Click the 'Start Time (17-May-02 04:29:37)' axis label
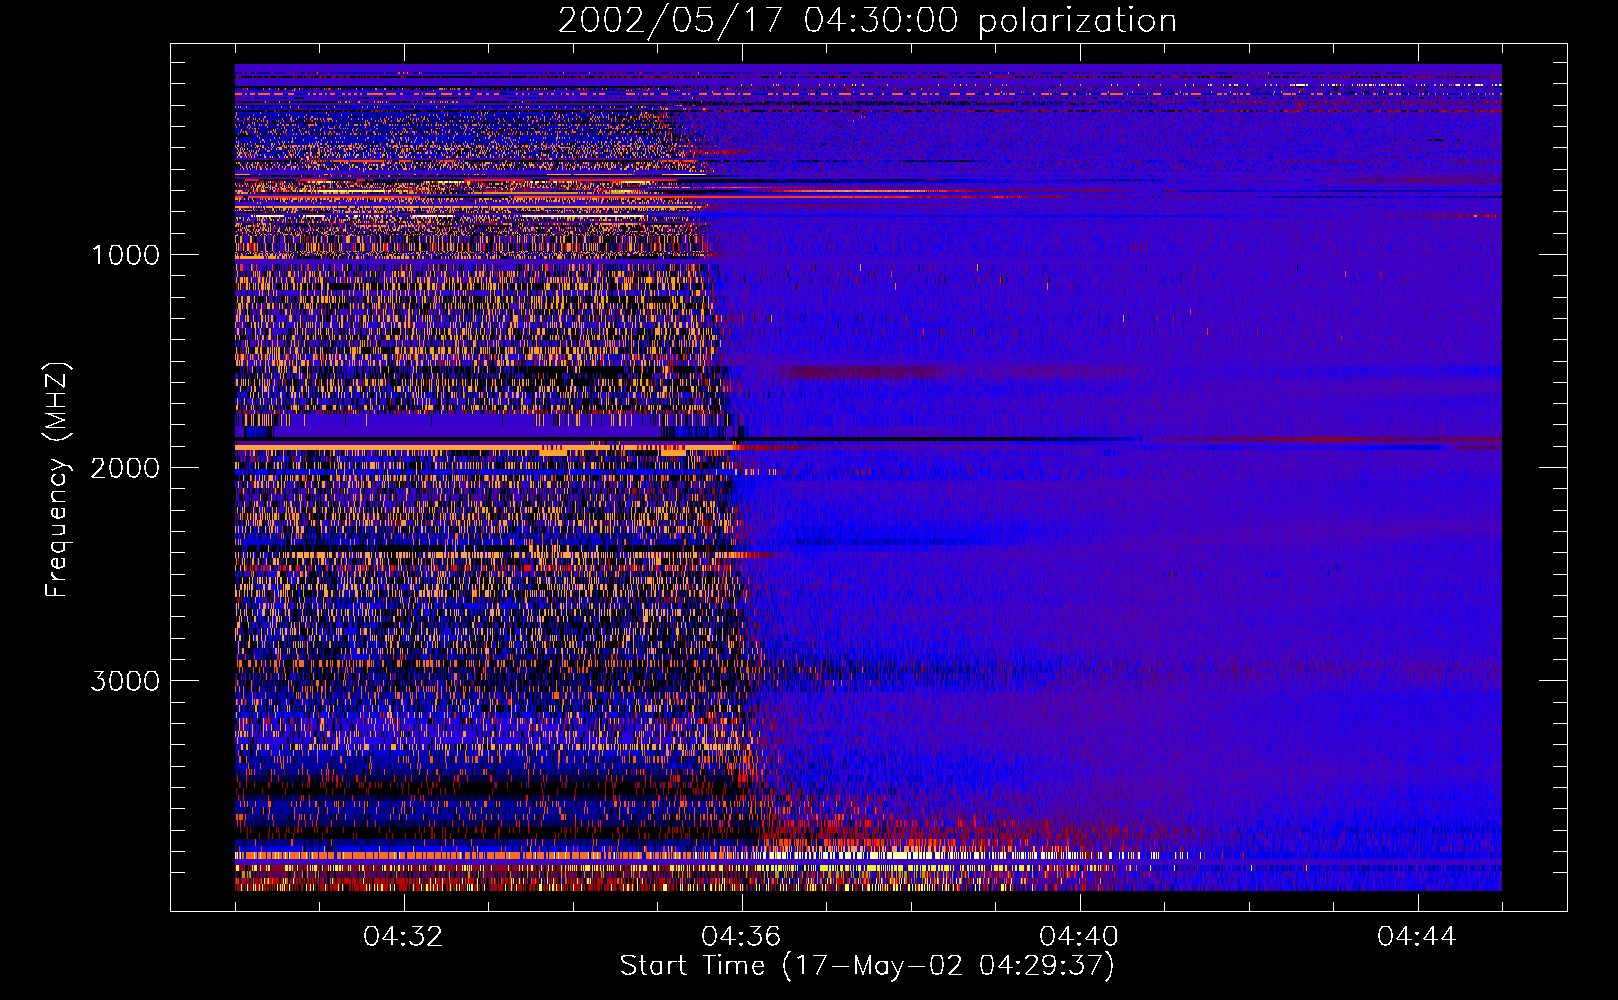The image size is (1618, 1000). pyautogui.click(x=867, y=966)
